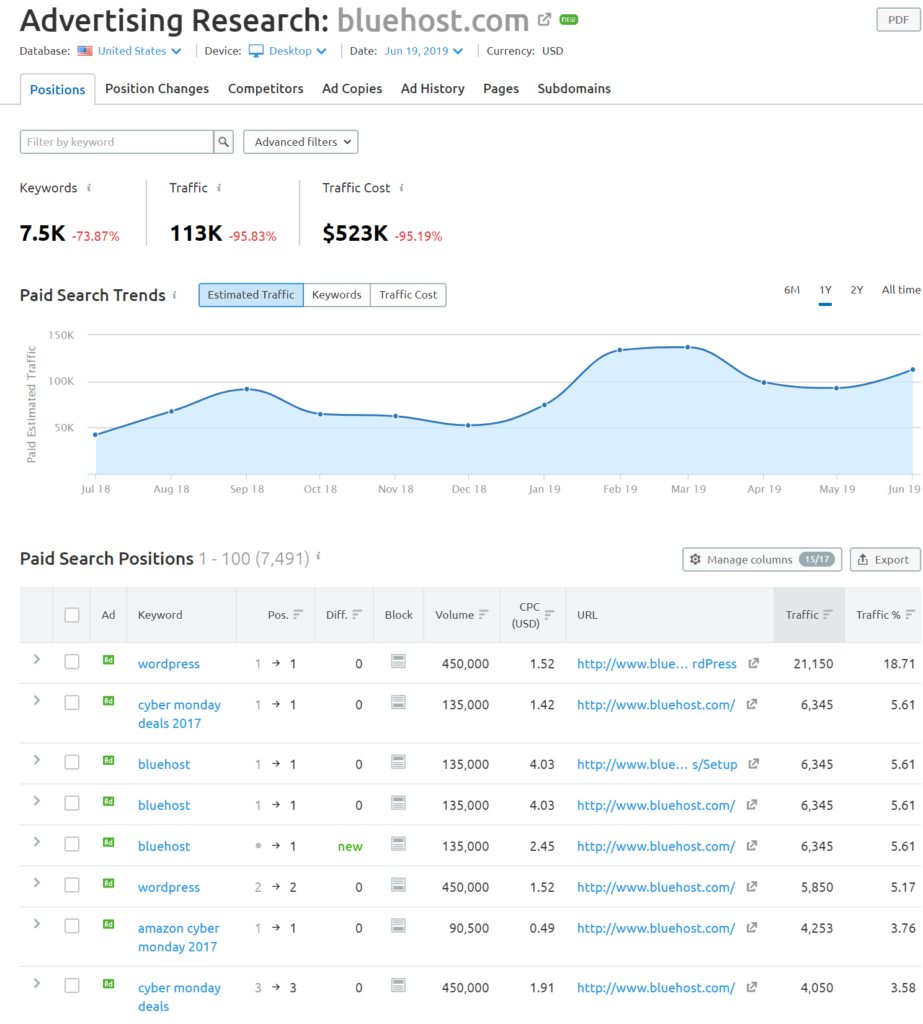Click the Manage columns button
923x1024 pixels.
pos(762,560)
